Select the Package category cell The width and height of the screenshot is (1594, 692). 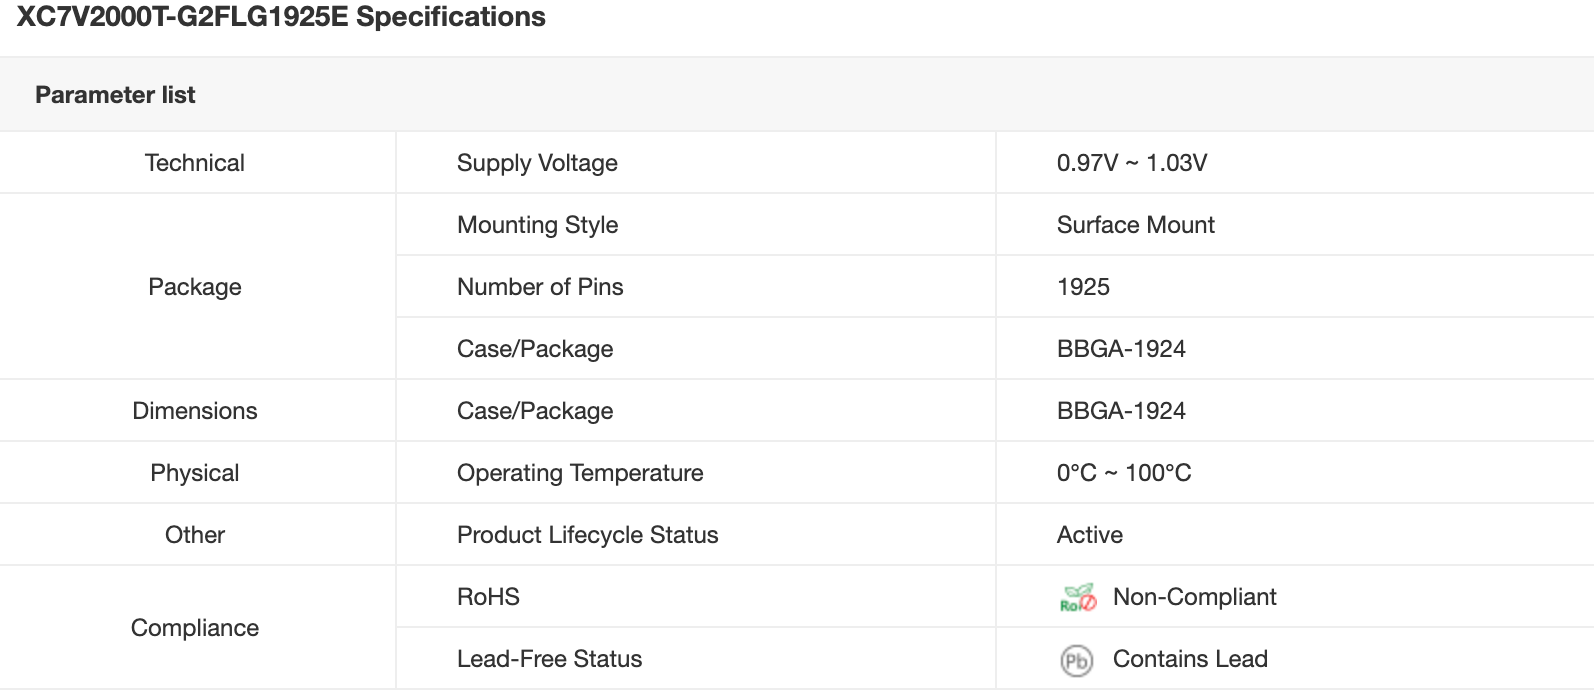coord(195,287)
